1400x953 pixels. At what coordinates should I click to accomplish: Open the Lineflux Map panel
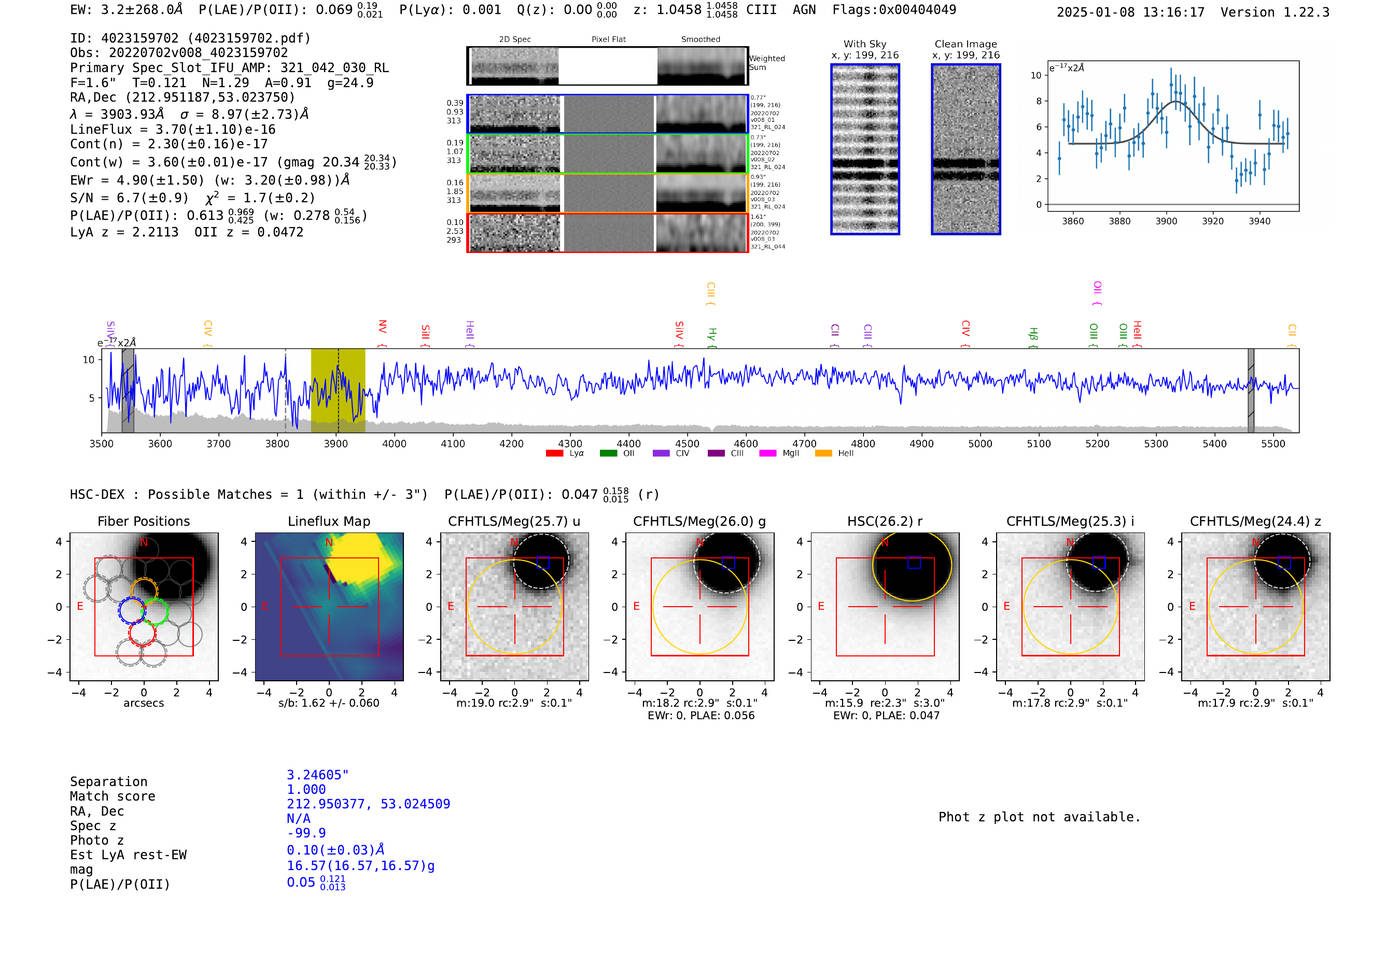pyautogui.click(x=329, y=607)
